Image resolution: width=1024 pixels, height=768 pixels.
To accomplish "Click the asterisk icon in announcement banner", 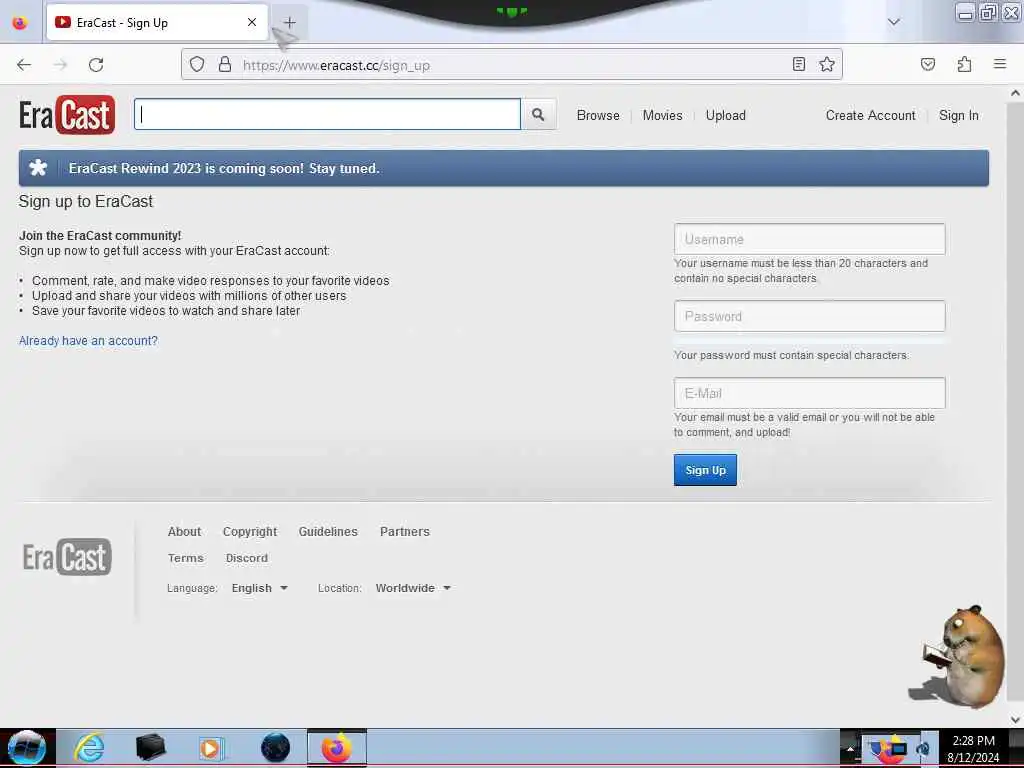I will point(38,168).
